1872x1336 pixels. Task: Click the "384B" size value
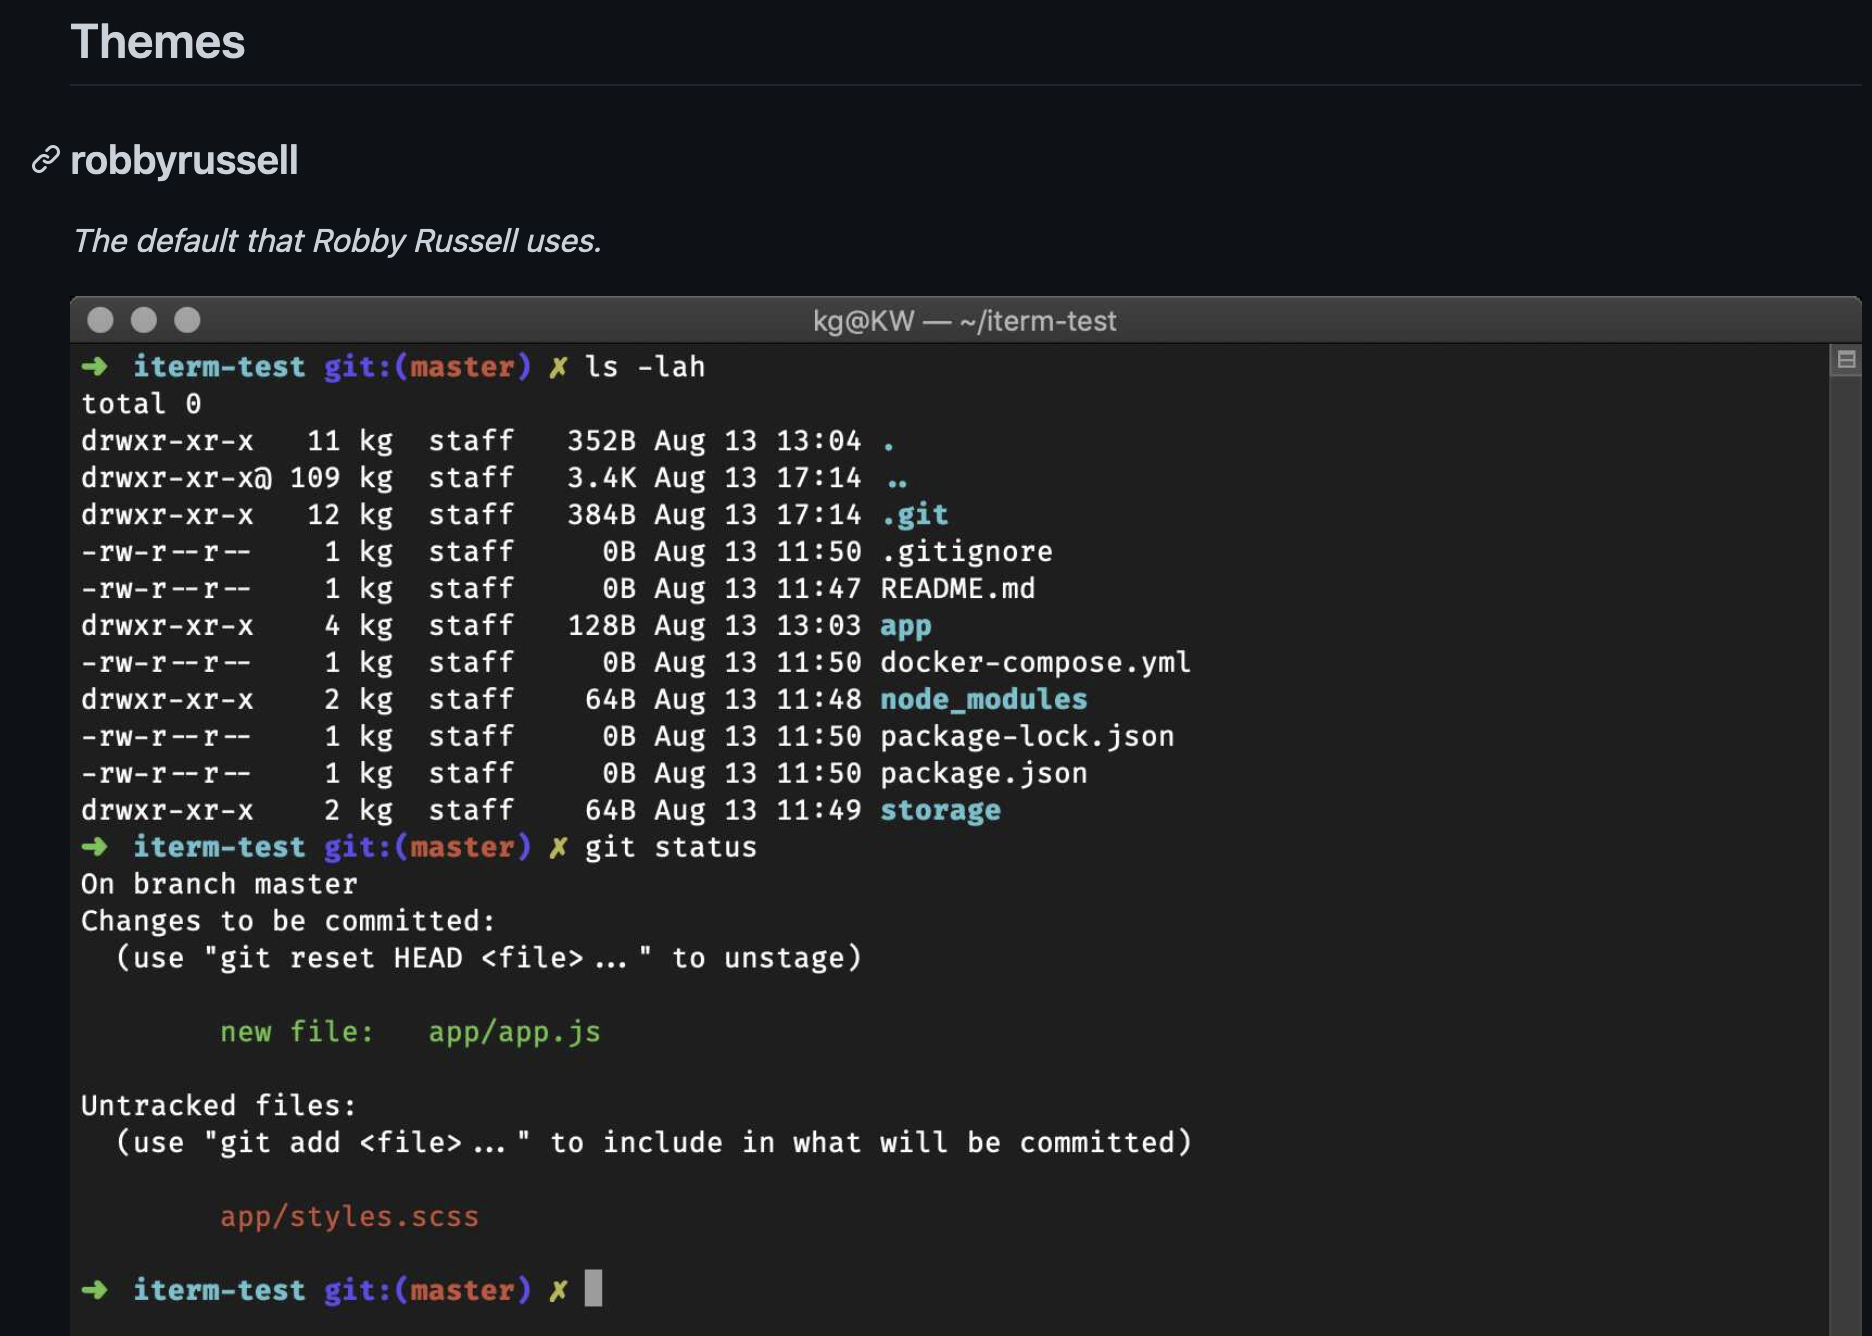point(601,515)
